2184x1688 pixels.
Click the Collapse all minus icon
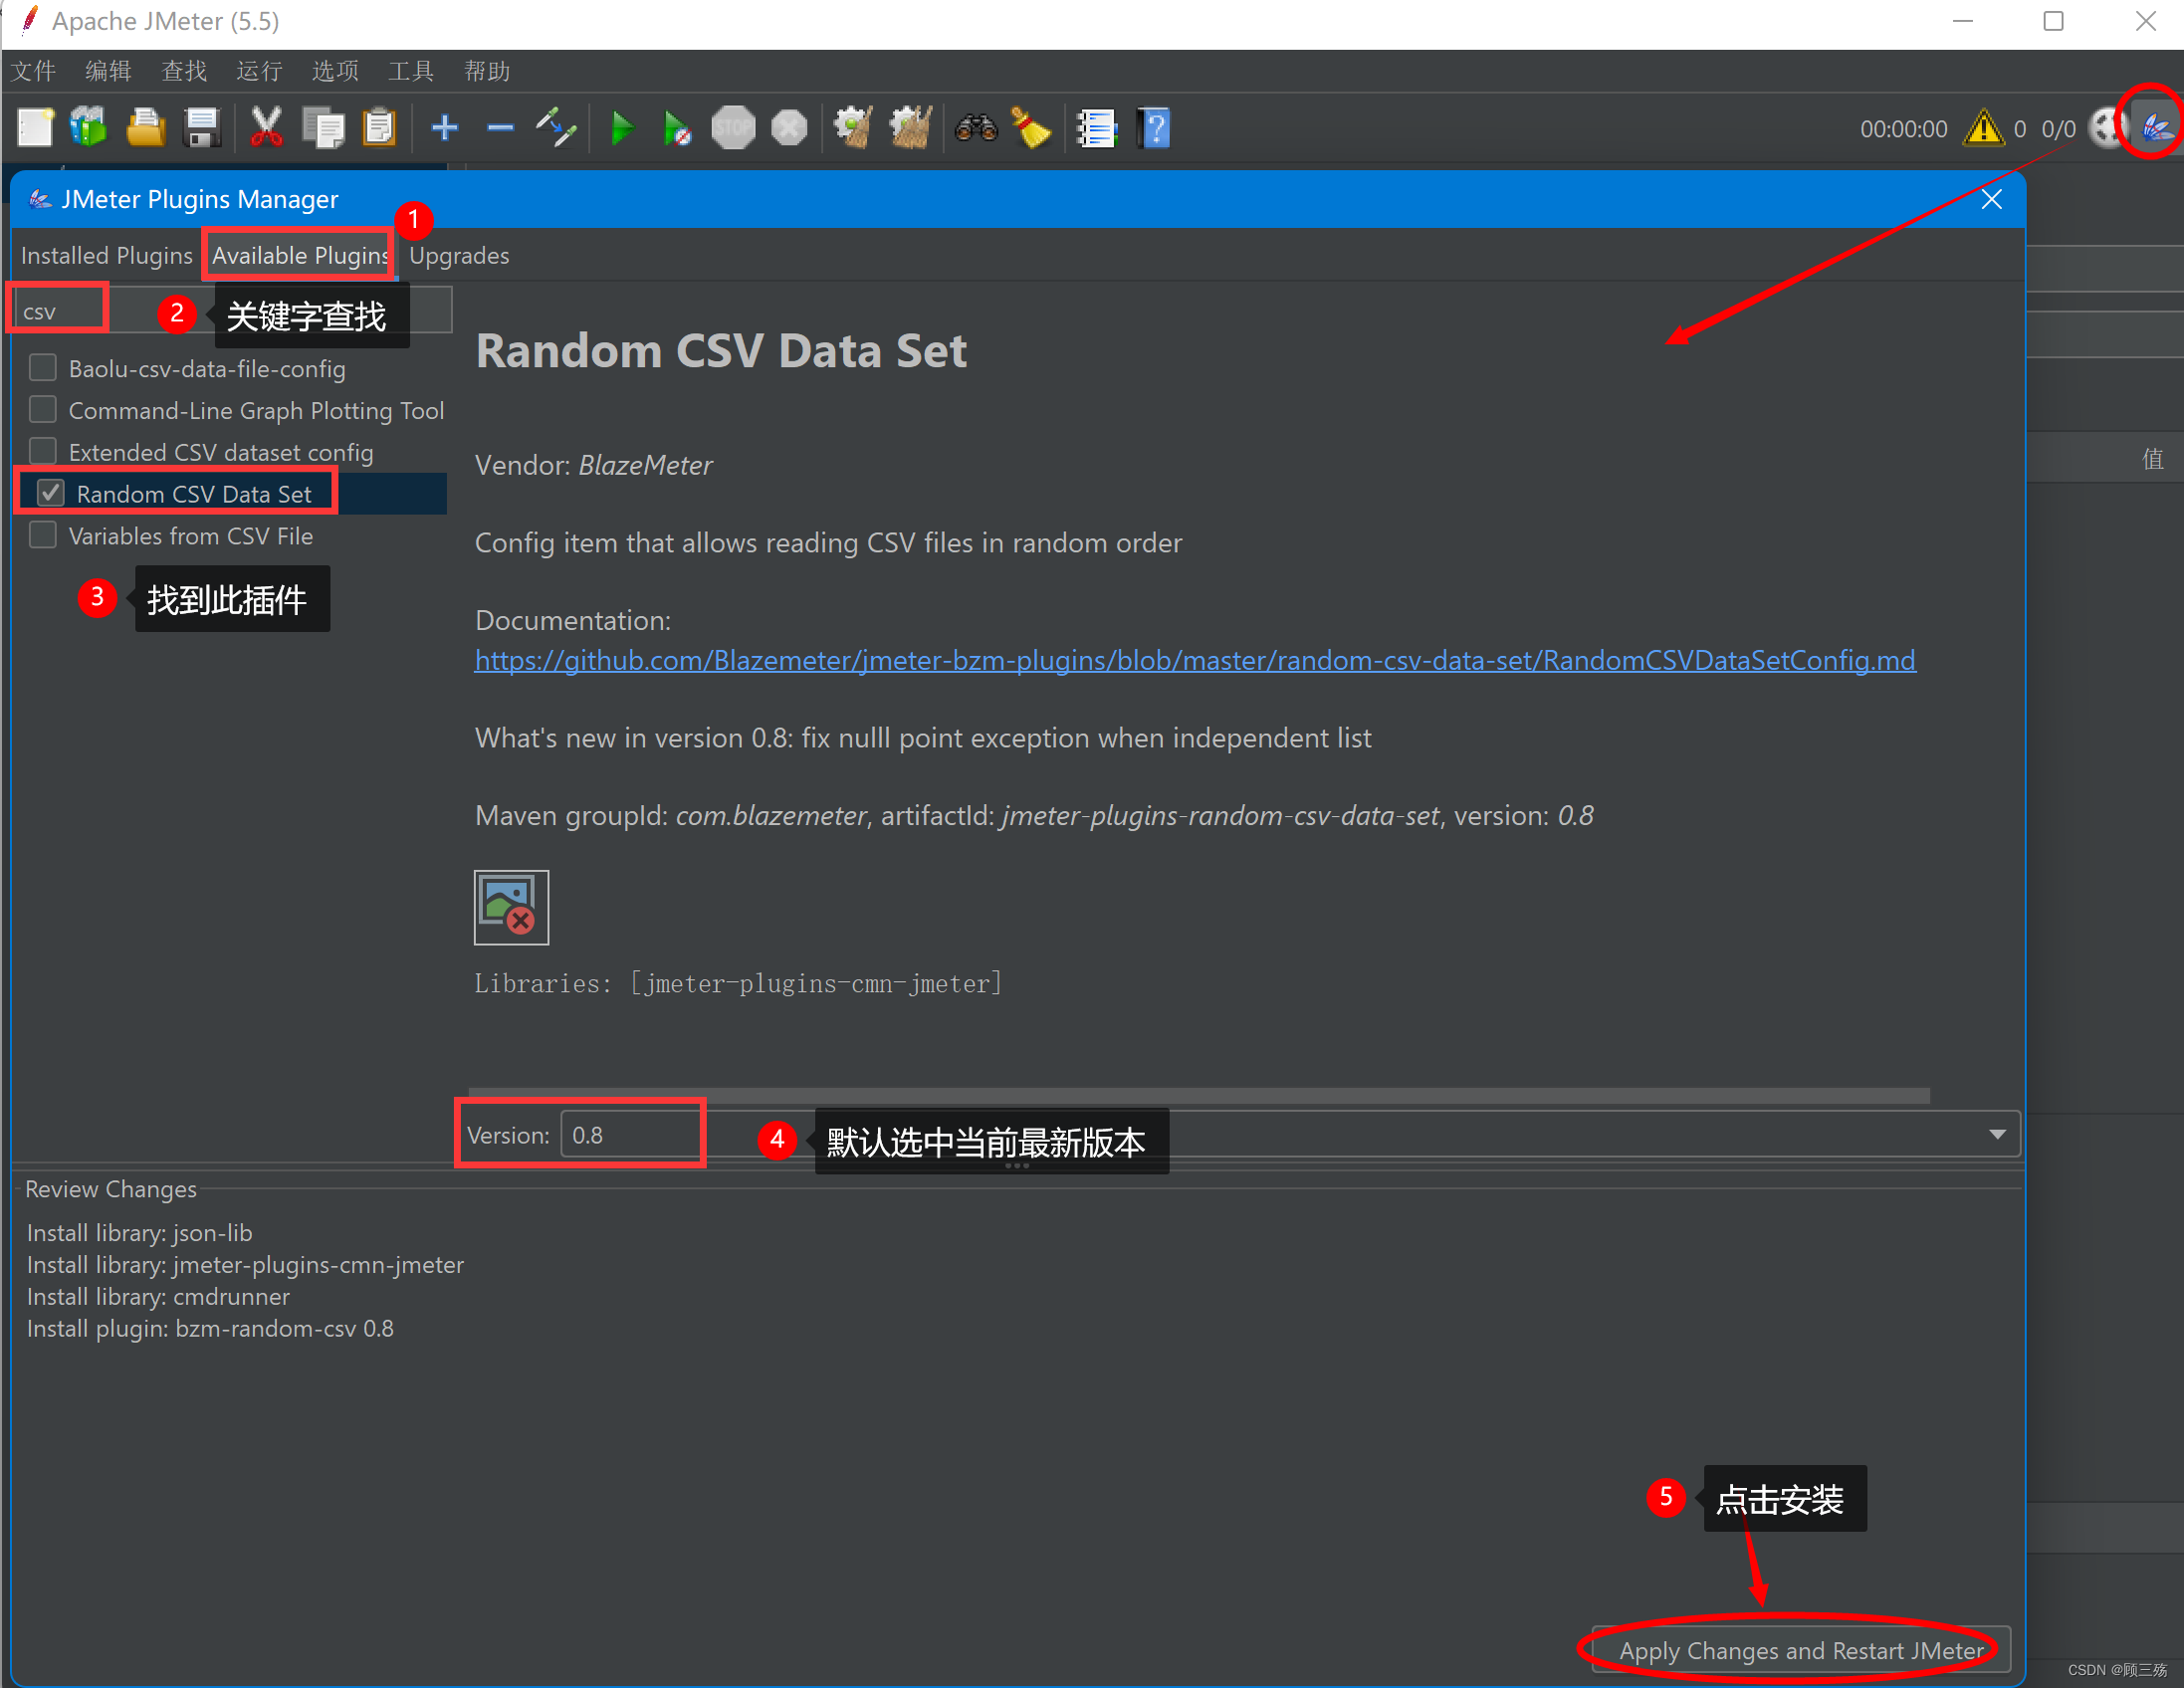[x=500, y=128]
